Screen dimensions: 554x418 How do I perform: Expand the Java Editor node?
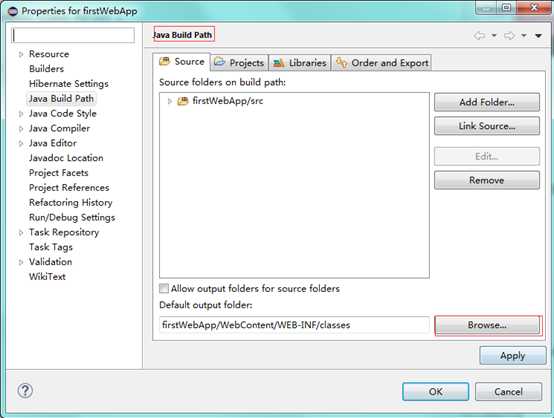click(21, 143)
